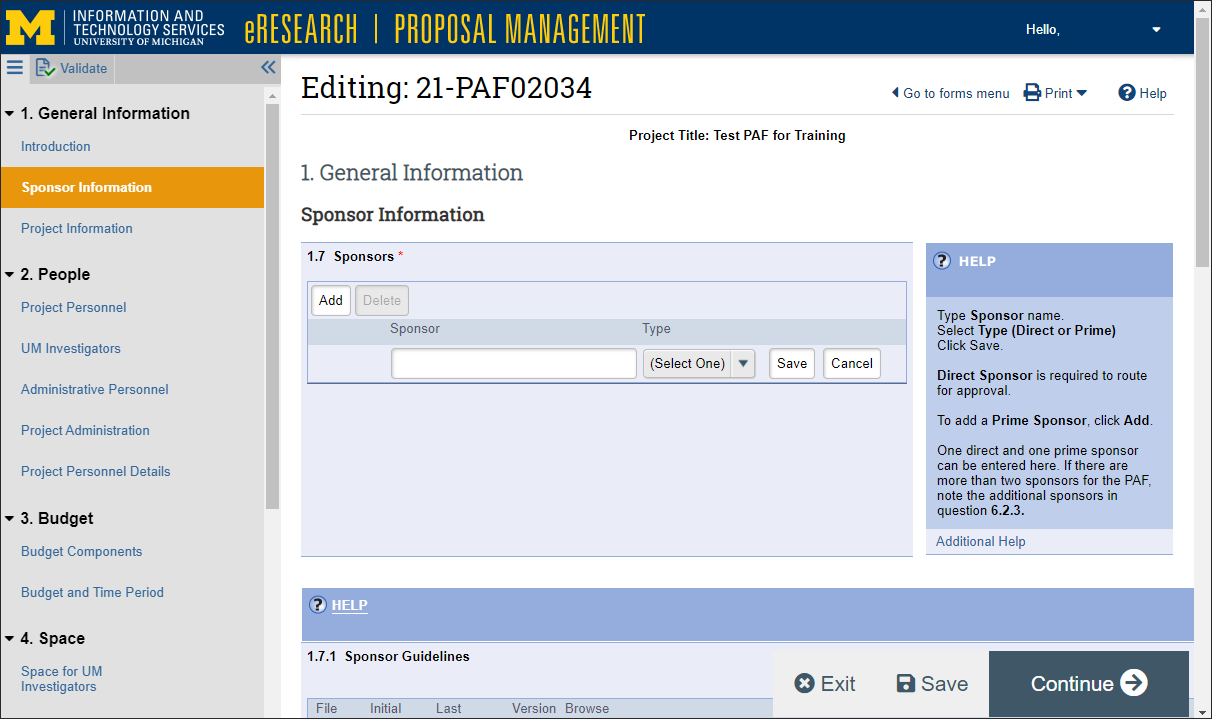Click the Validate icon
Image resolution: width=1212 pixels, height=719 pixels.
click(45, 67)
